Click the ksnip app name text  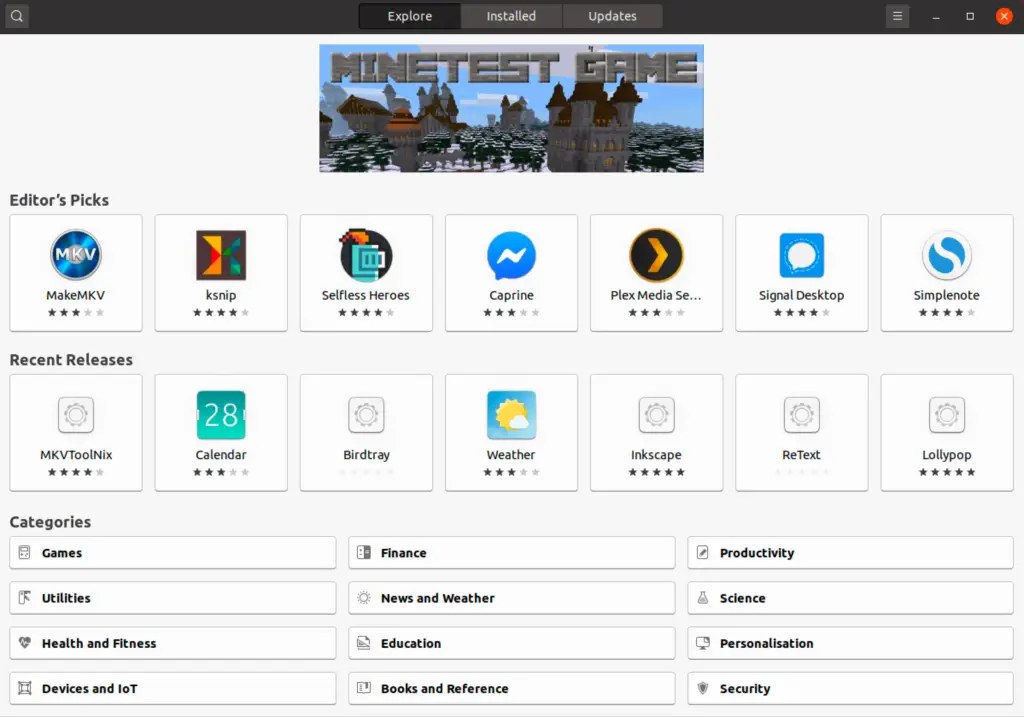221,295
